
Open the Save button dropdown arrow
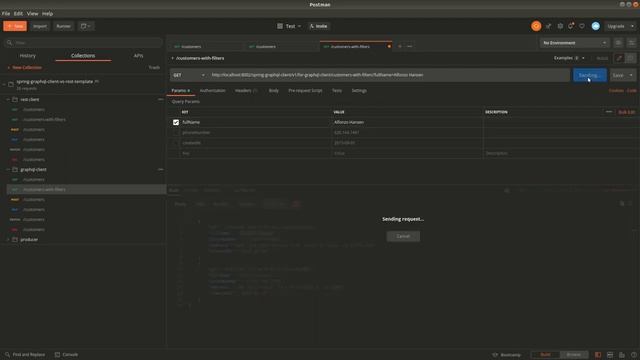631,75
